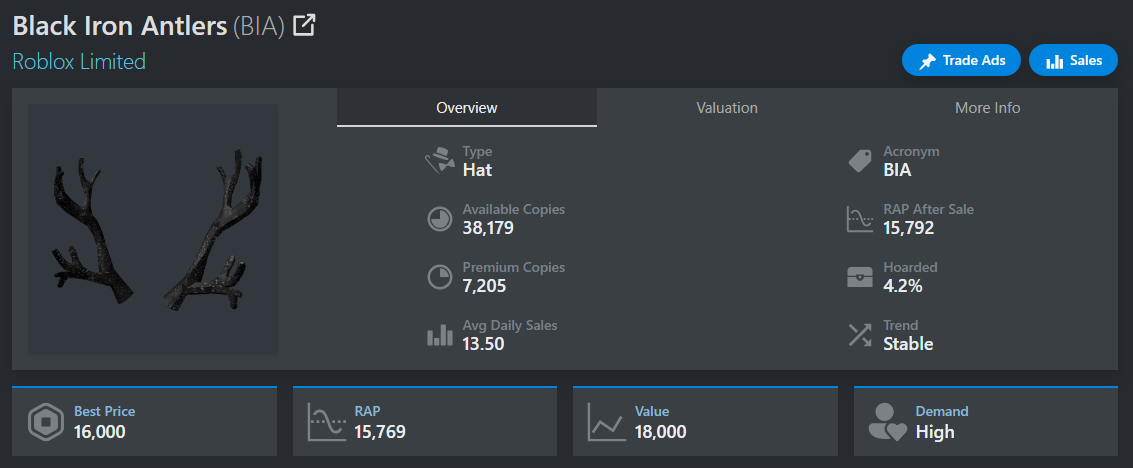This screenshot has width=1133, height=468.
Task: Click the Hoarded label
Action: [x=910, y=267]
